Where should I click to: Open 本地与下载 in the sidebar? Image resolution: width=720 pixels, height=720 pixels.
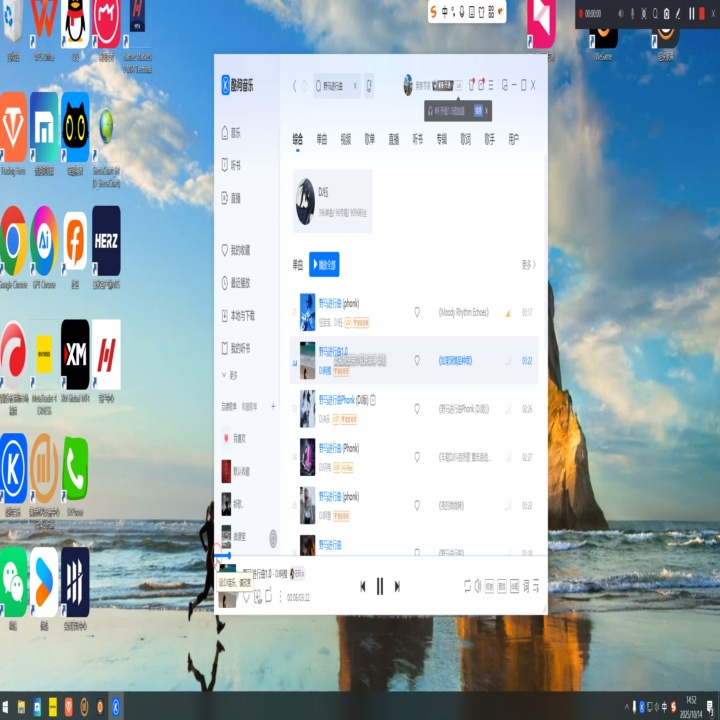(238, 315)
